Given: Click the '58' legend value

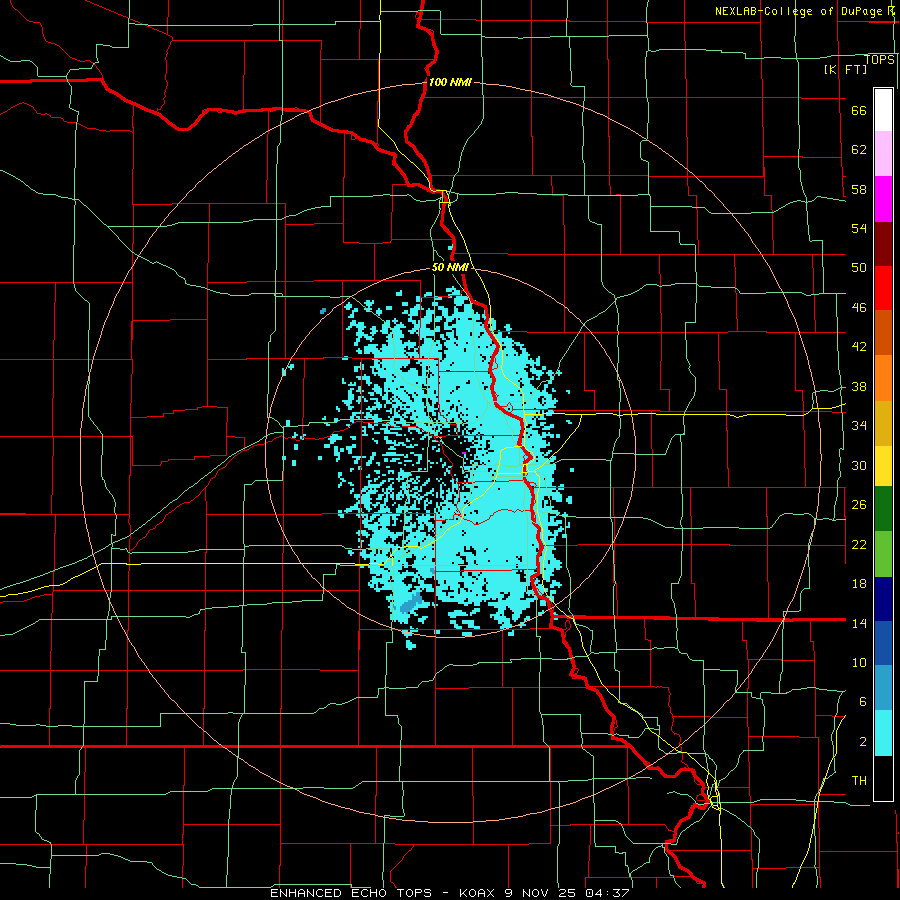Looking at the screenshot, I should [859, 189].
